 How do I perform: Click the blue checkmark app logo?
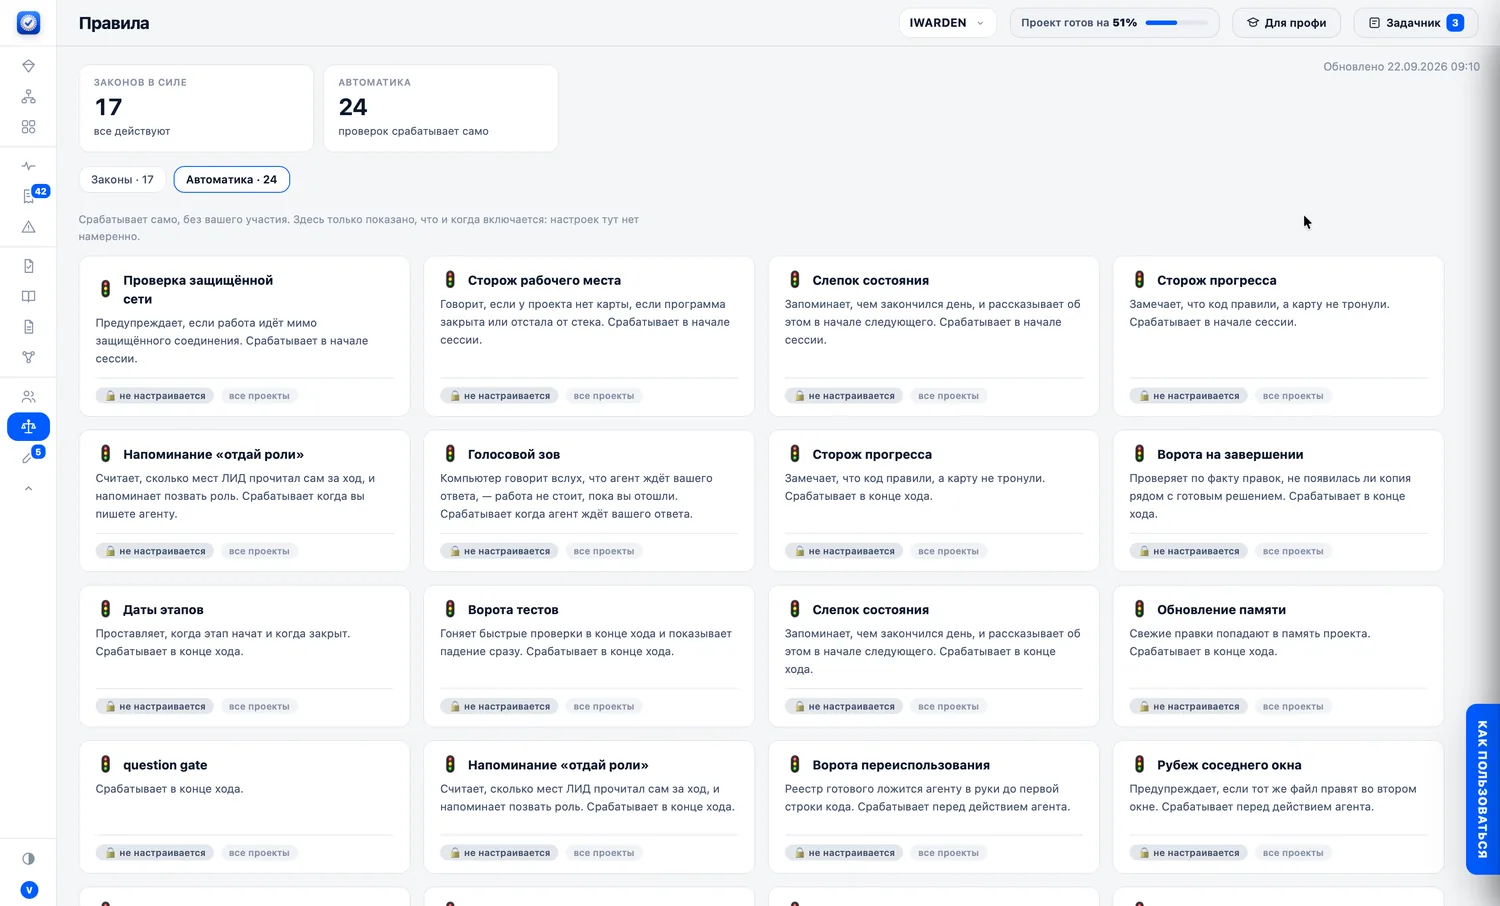(28, 22)
